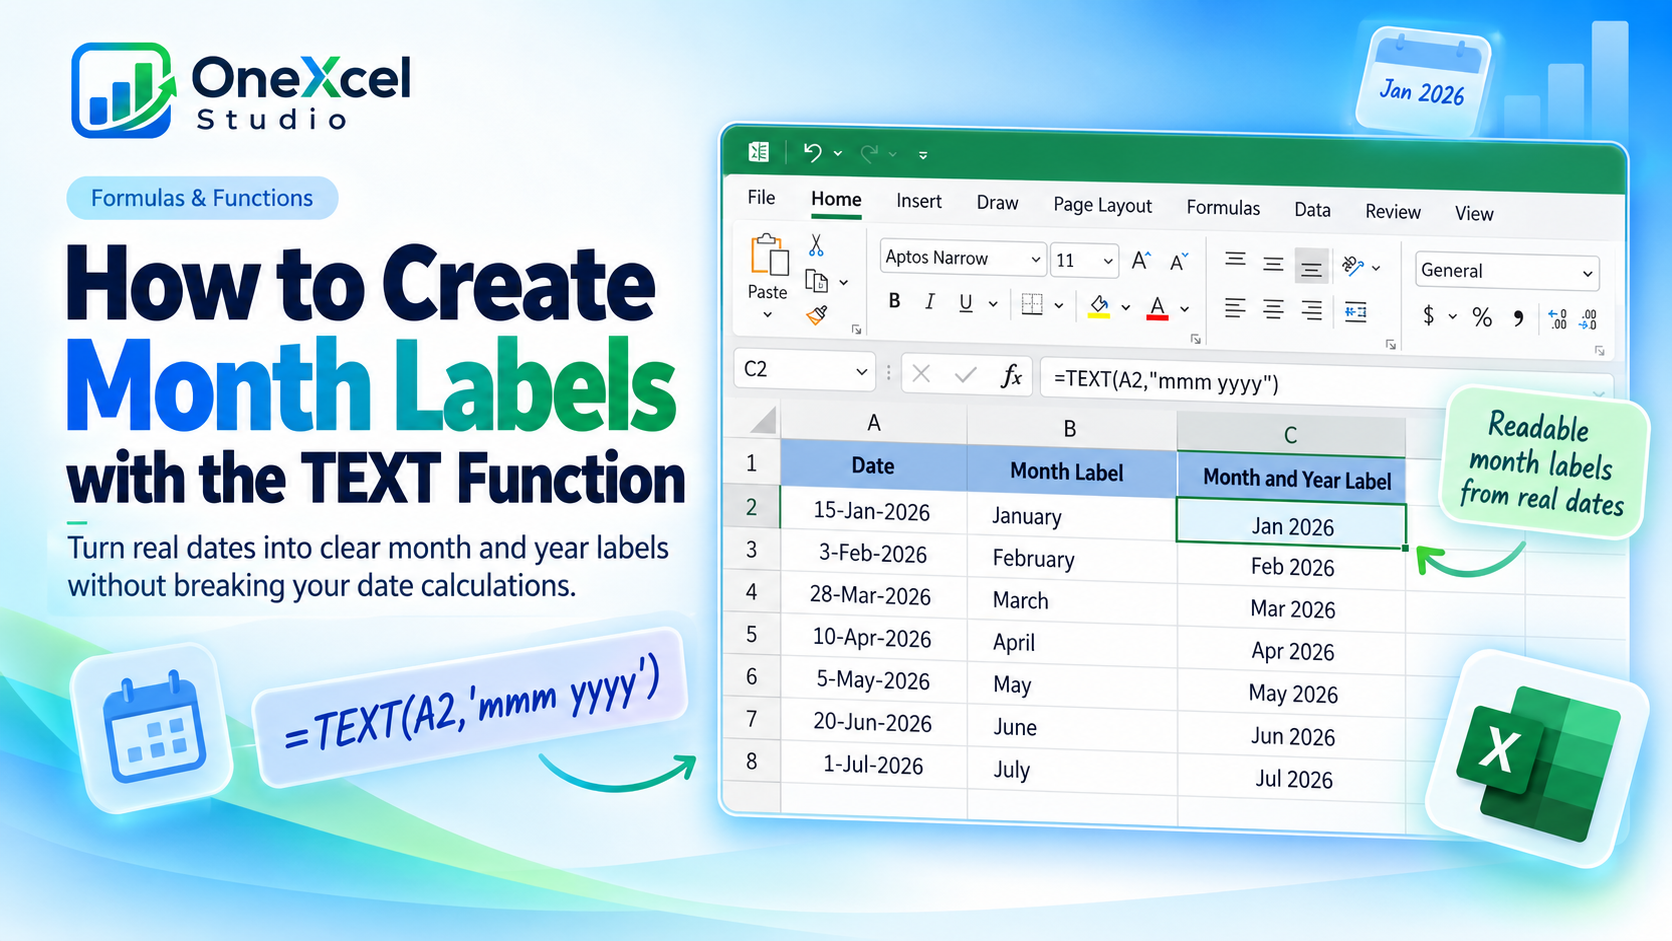Click Decrease Decimal icon
This screenshot has height=941, width=1672.
[1589, 320]
